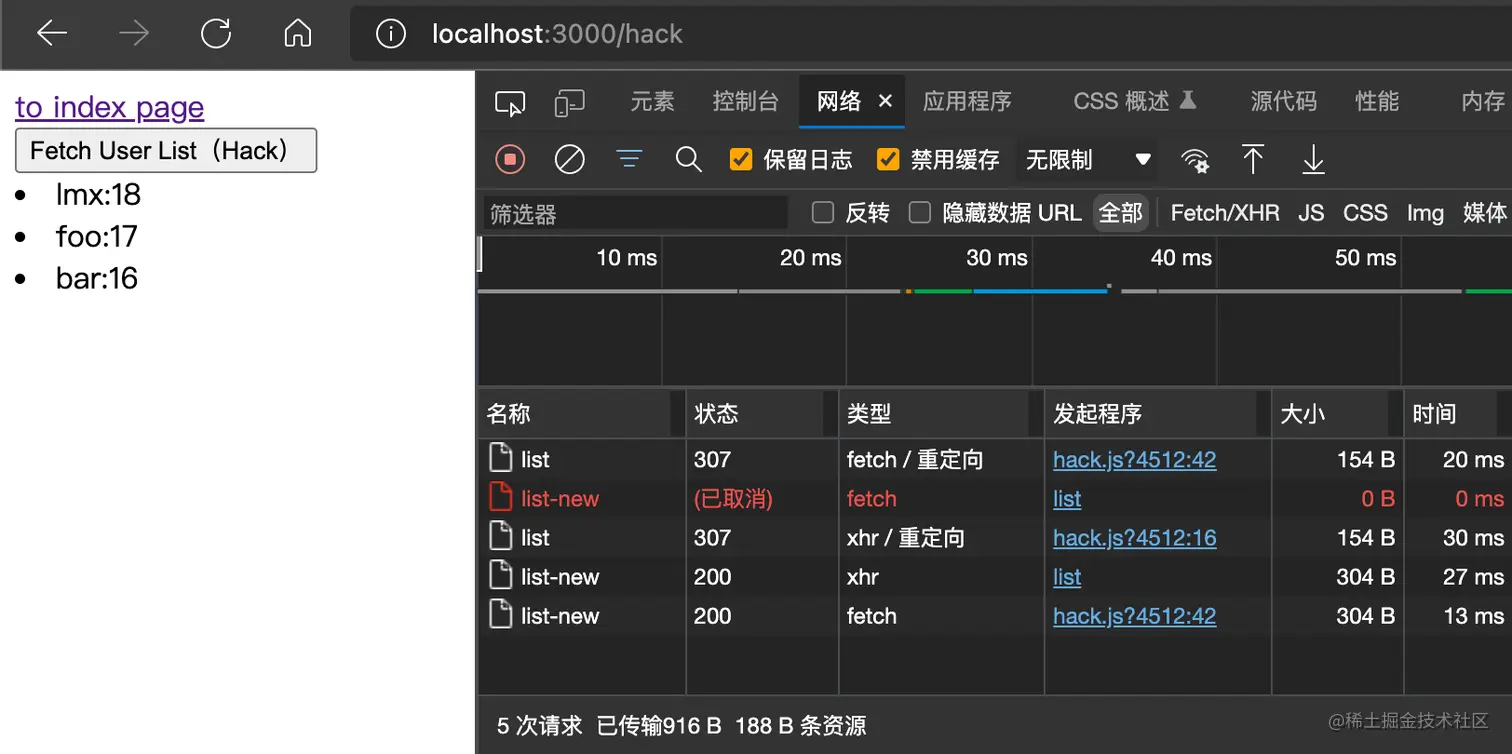Open the 控制台 tab
Screen dimensions: 1512x754
tap(746, 101)
